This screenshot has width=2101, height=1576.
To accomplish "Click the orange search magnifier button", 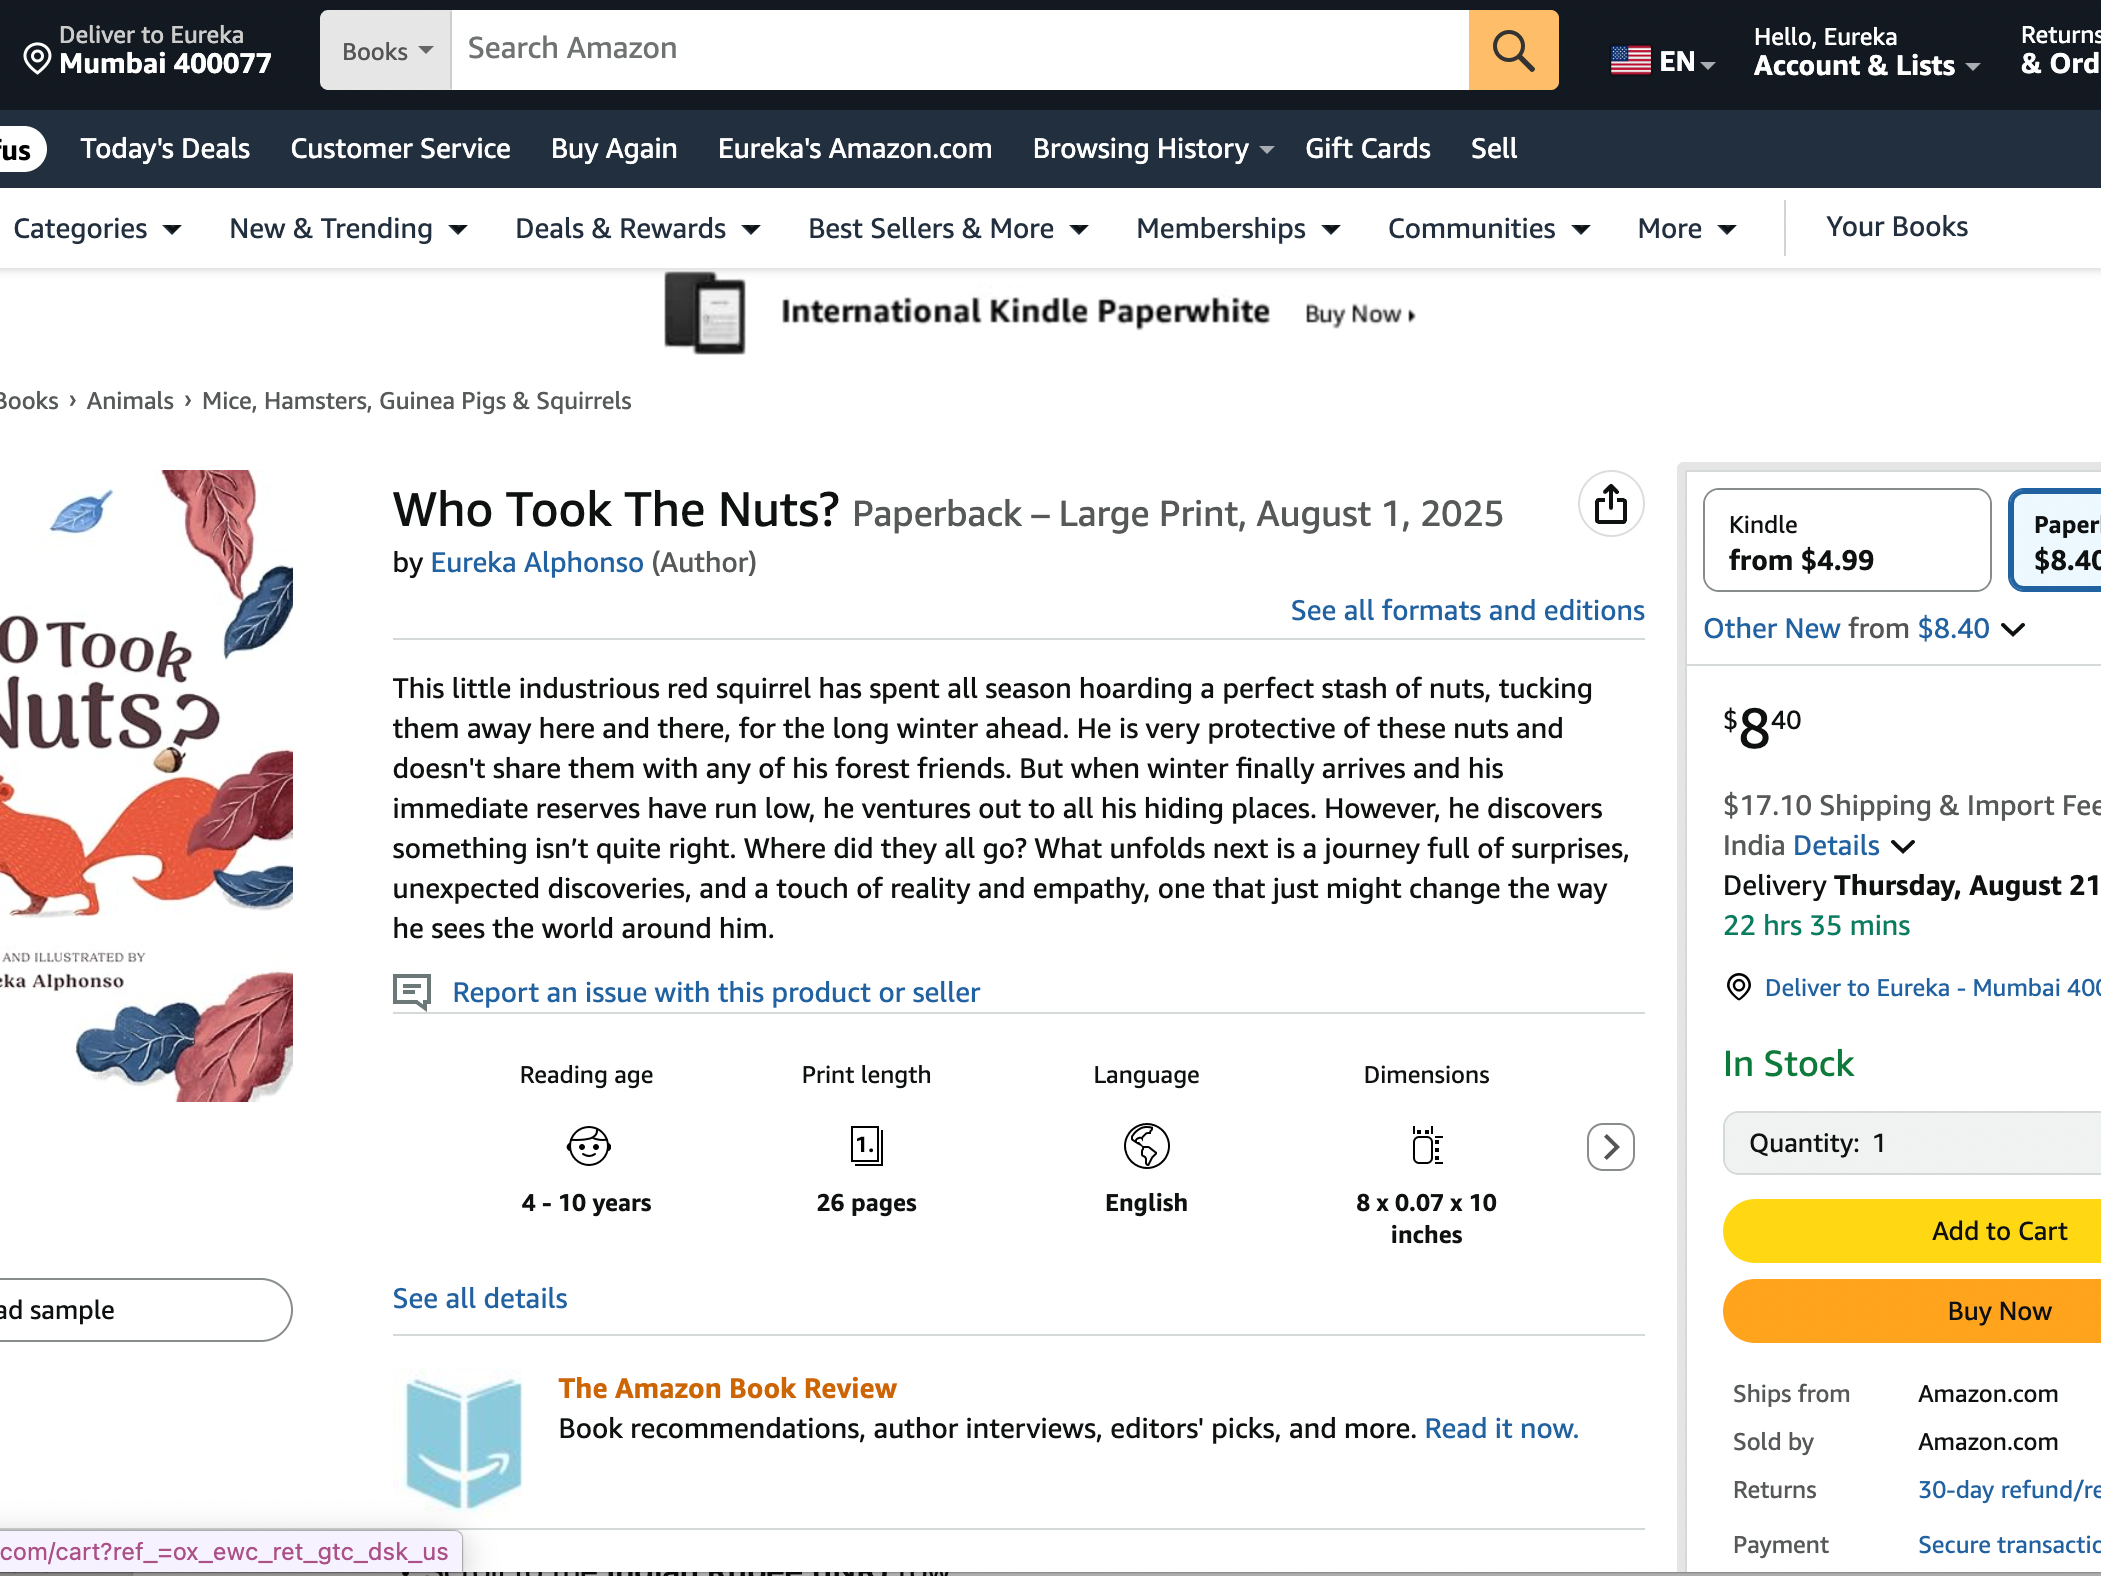I will point(1512,50).
